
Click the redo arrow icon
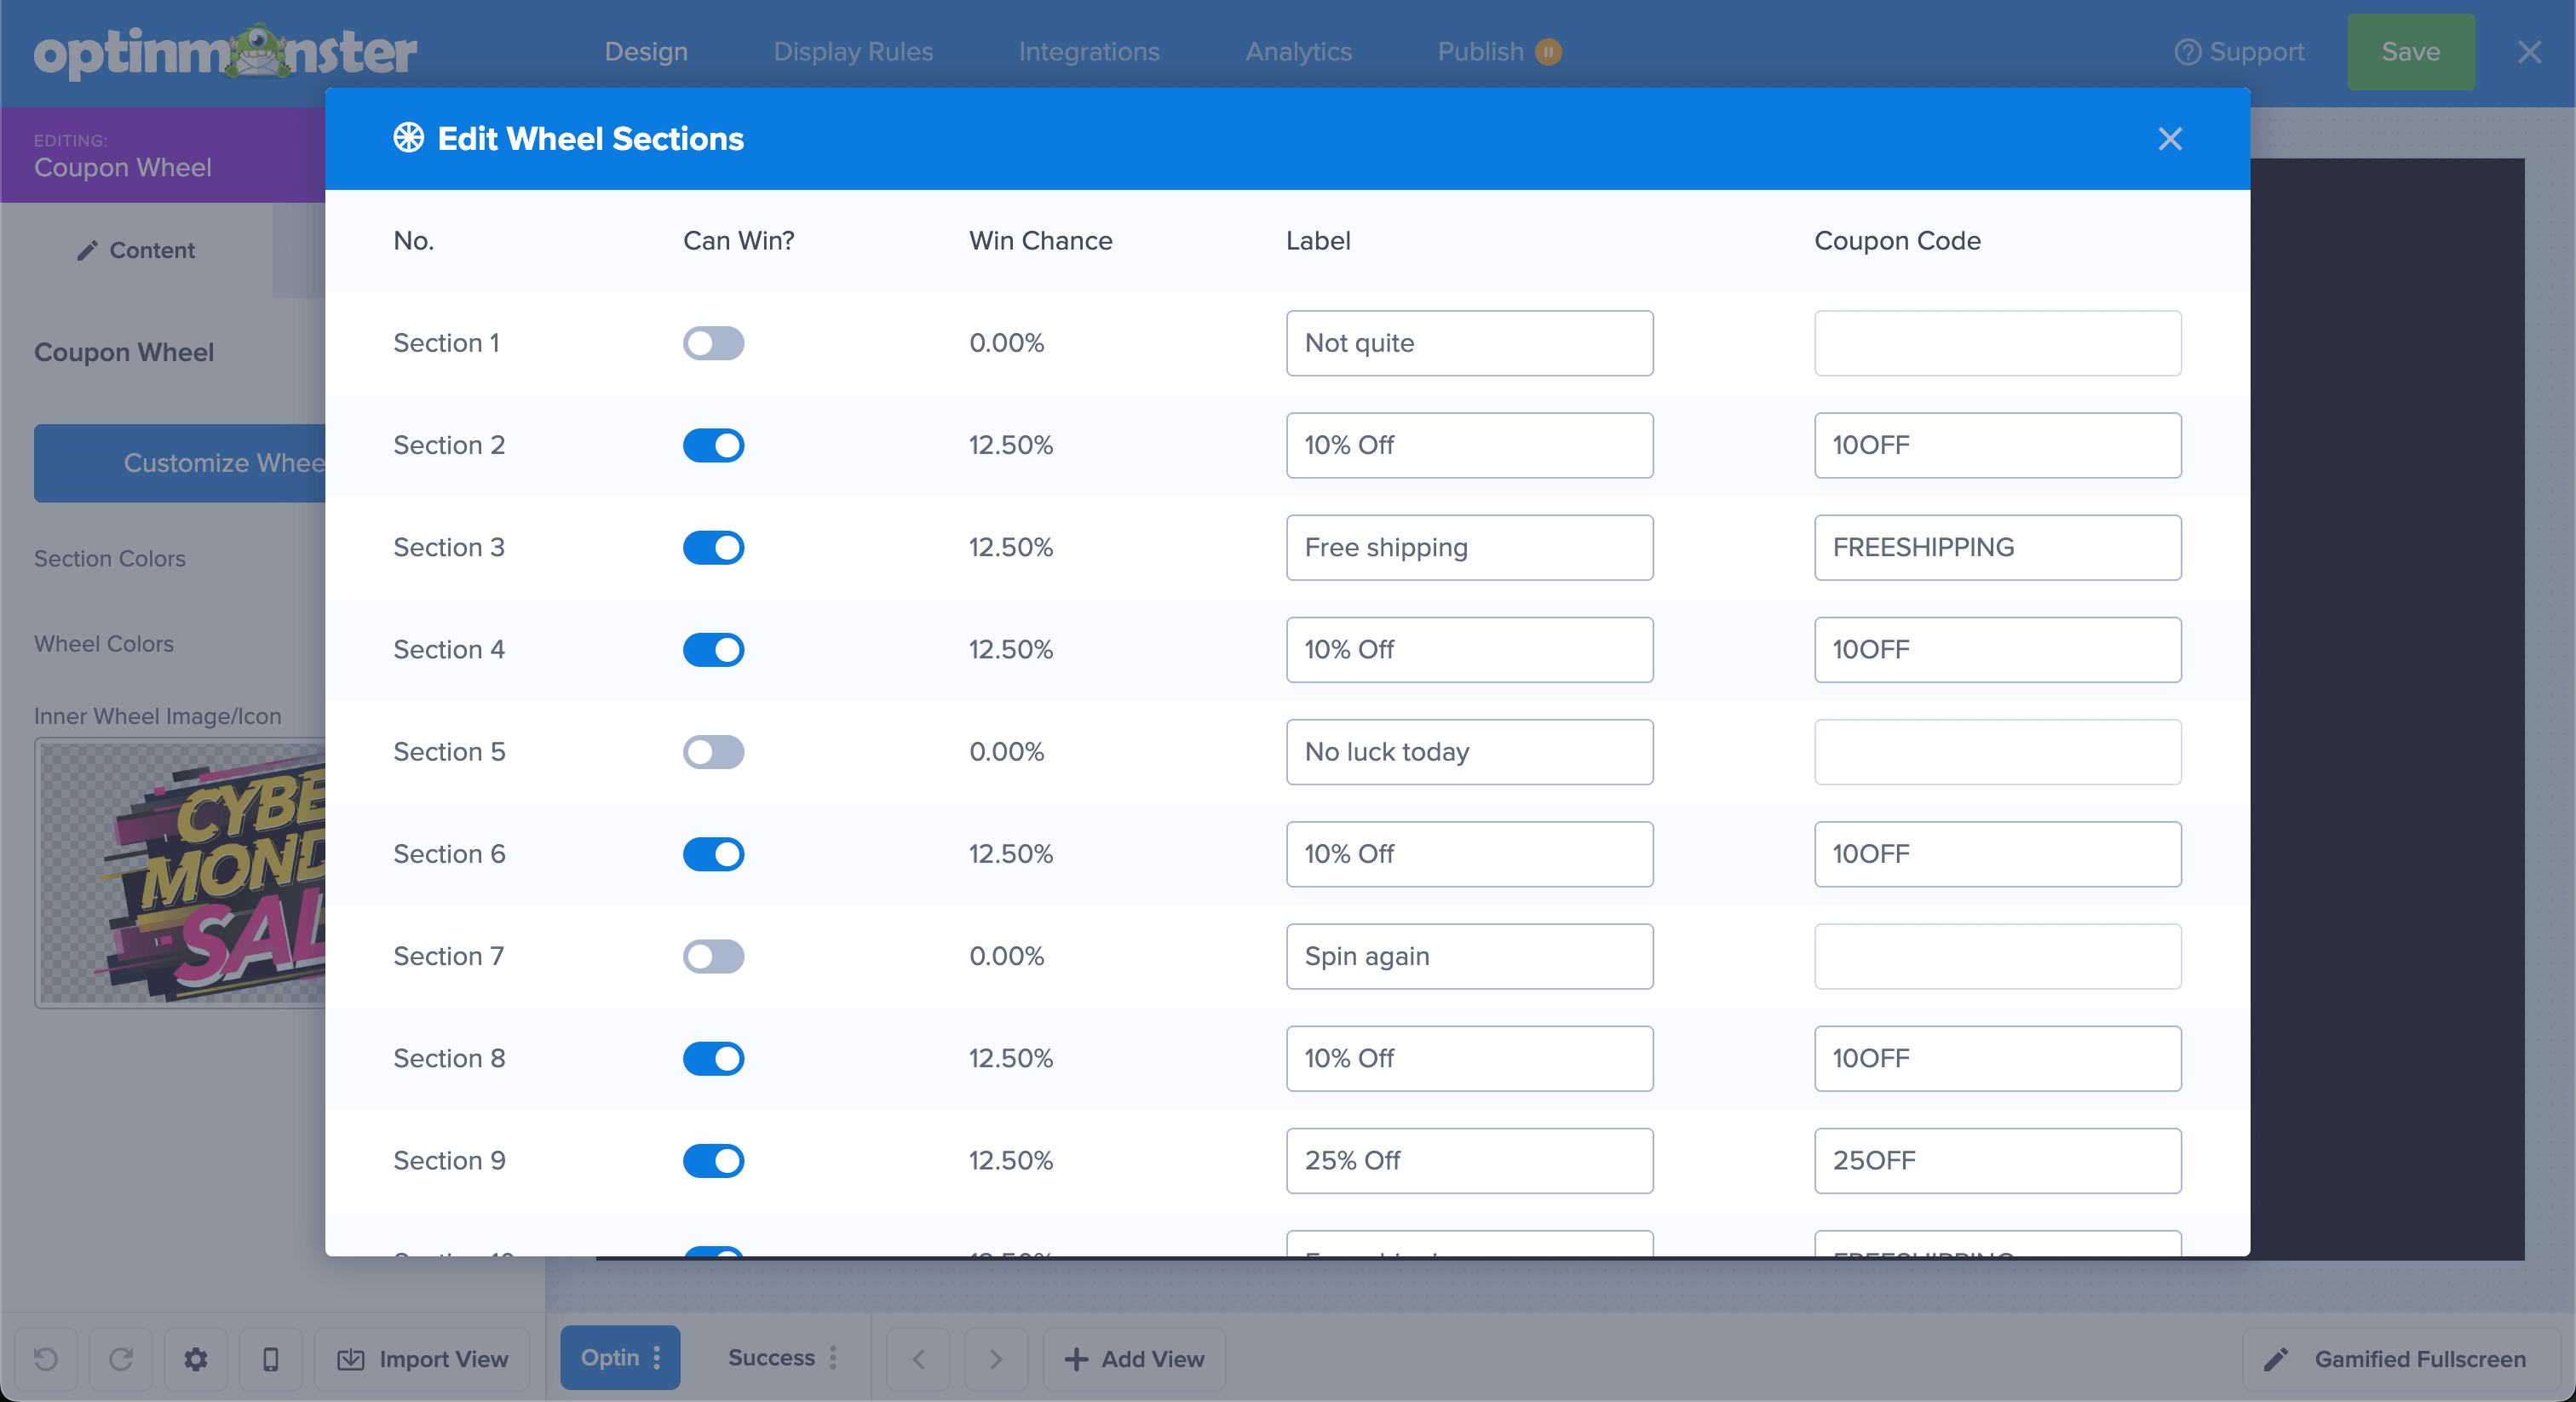point(121,1359)
